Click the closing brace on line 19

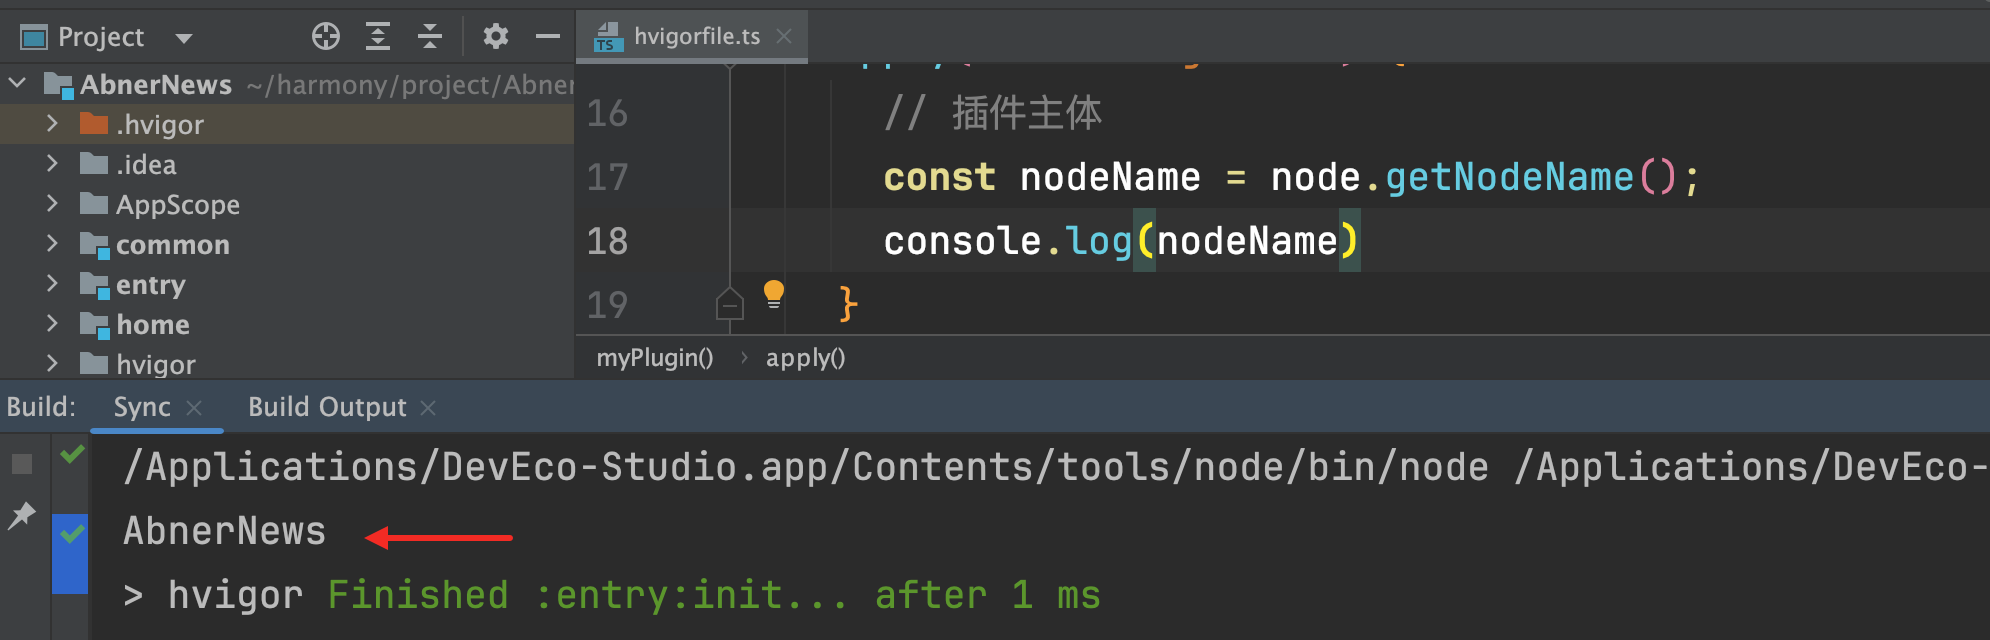coord(848,303)
